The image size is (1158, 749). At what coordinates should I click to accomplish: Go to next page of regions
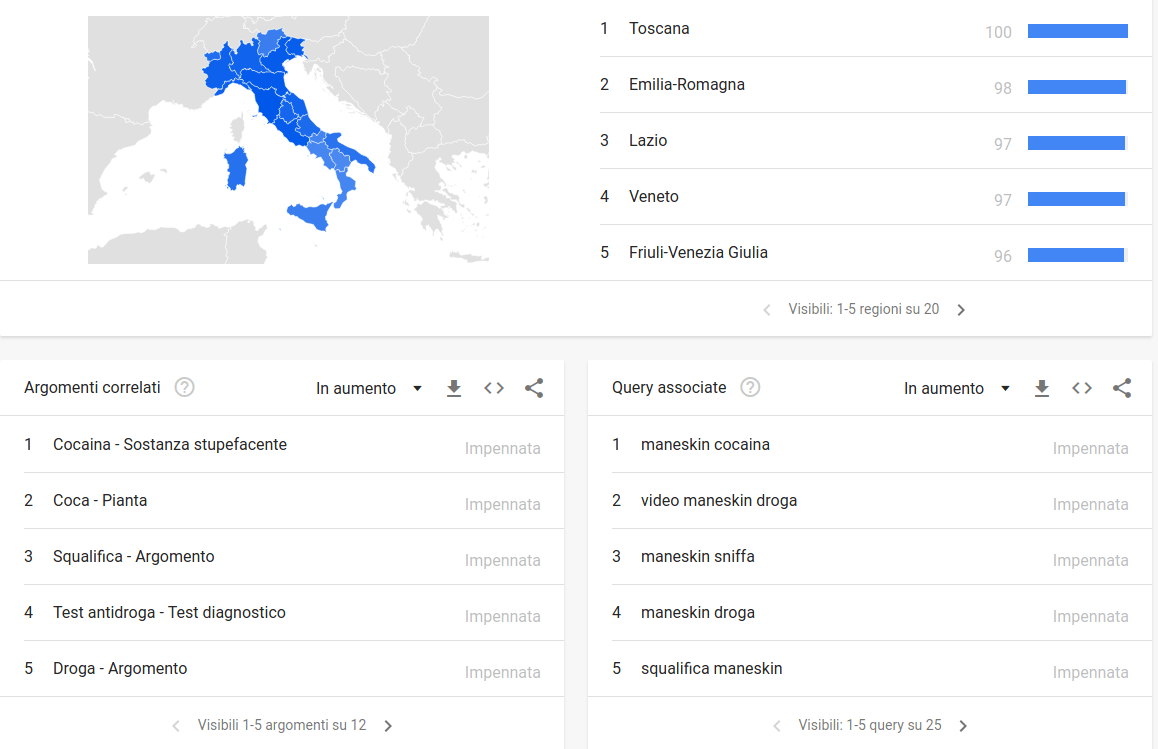[x=961, y=310]
